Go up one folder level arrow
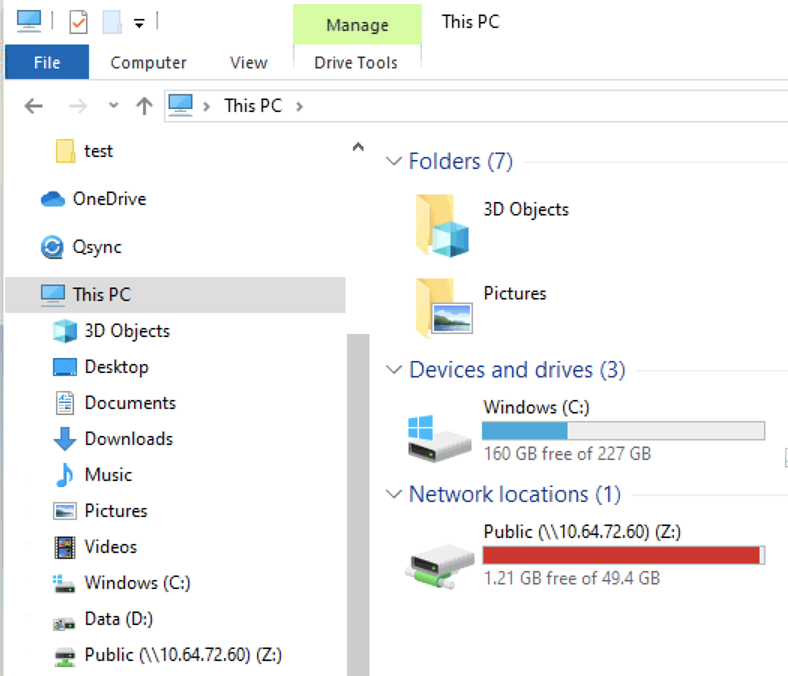This screenshot has height=676, width=788. 144,106
